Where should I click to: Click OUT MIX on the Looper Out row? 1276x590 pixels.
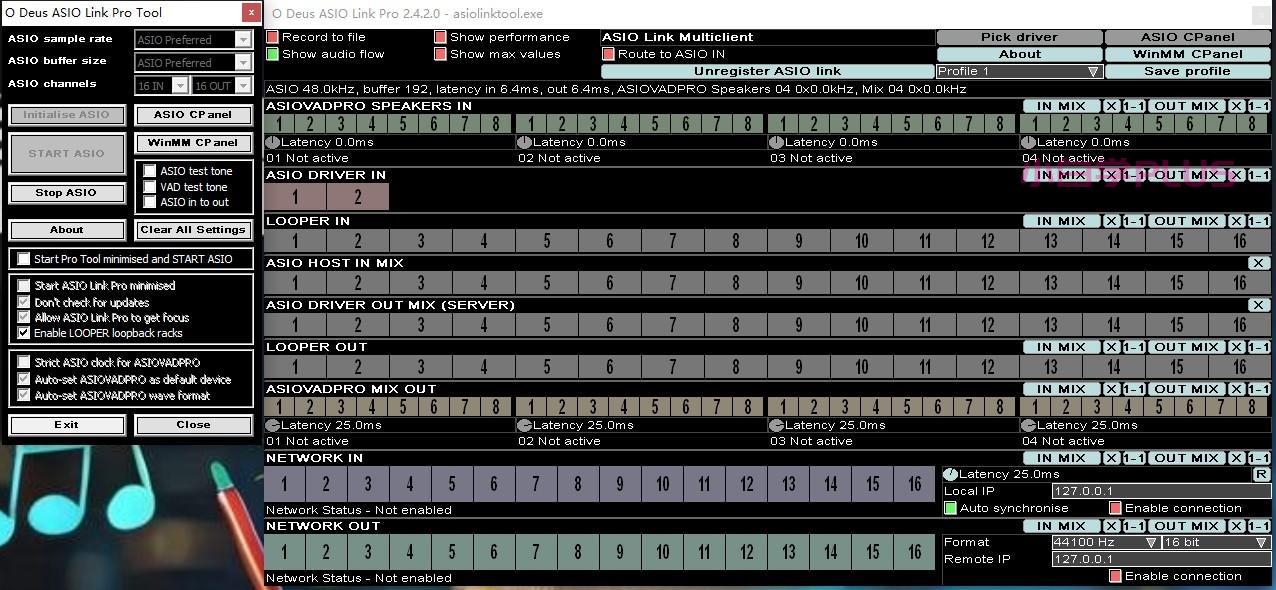click(1186, 347)
